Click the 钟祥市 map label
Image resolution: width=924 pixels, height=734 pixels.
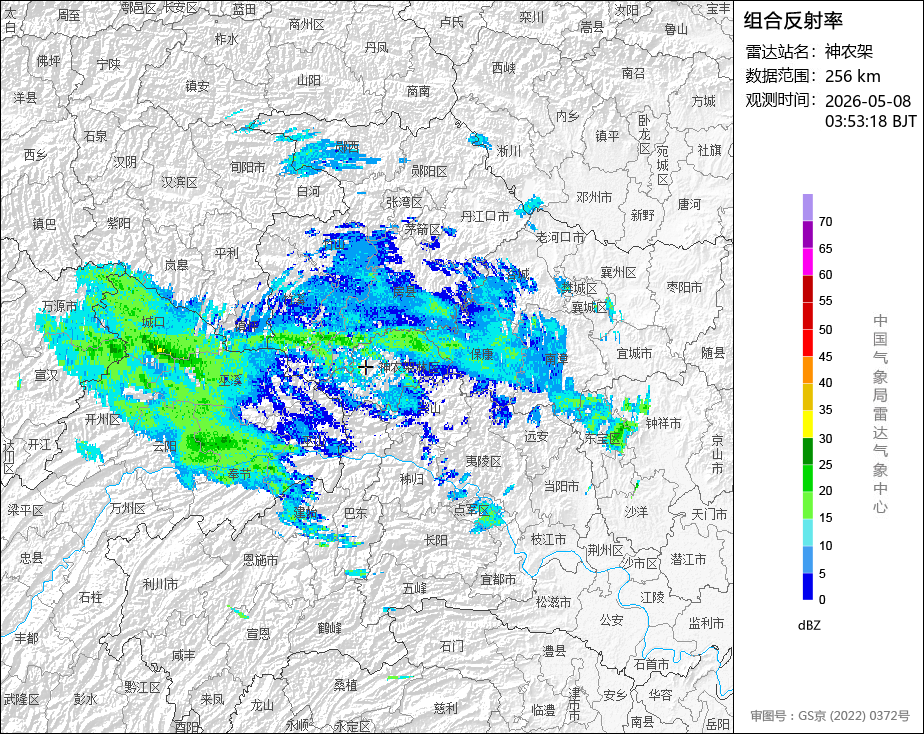pyautogui.click(x=664, y=423)
